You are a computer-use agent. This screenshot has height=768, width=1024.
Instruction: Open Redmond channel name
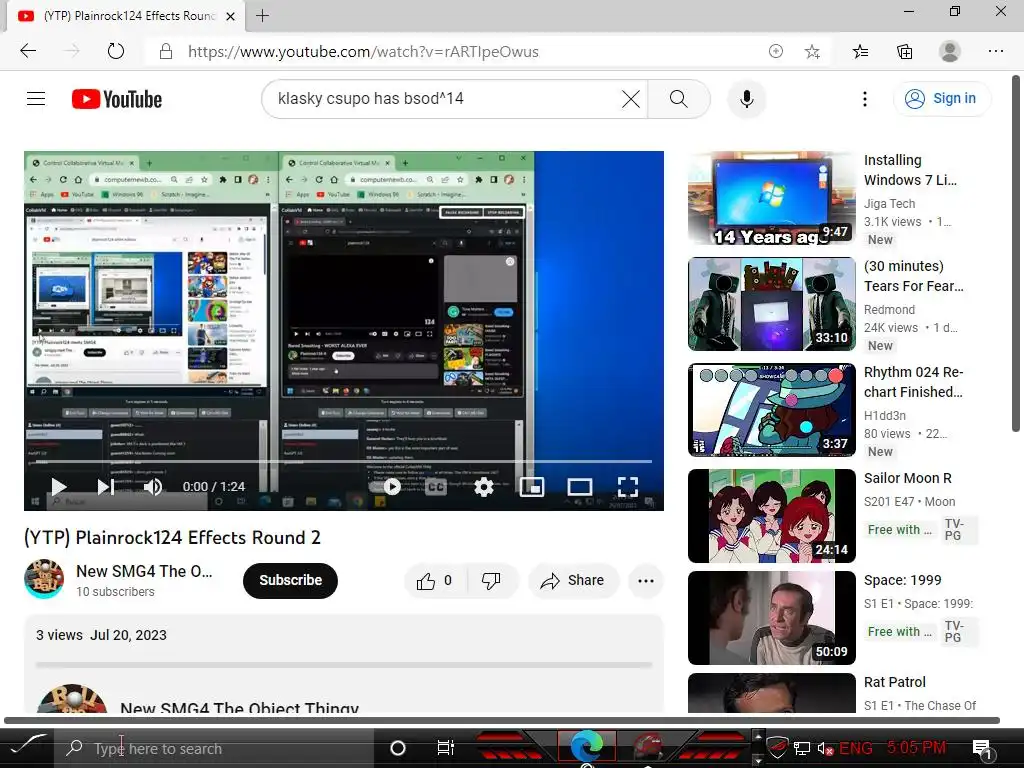889,310
